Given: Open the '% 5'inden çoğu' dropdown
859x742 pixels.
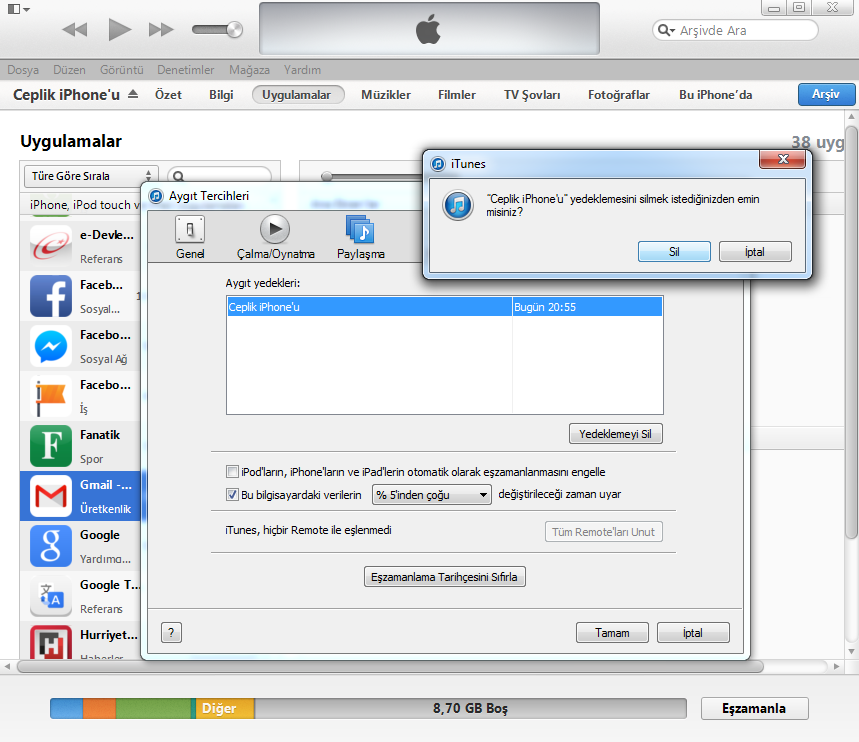Looking at the screenshot, I should 432,495.
